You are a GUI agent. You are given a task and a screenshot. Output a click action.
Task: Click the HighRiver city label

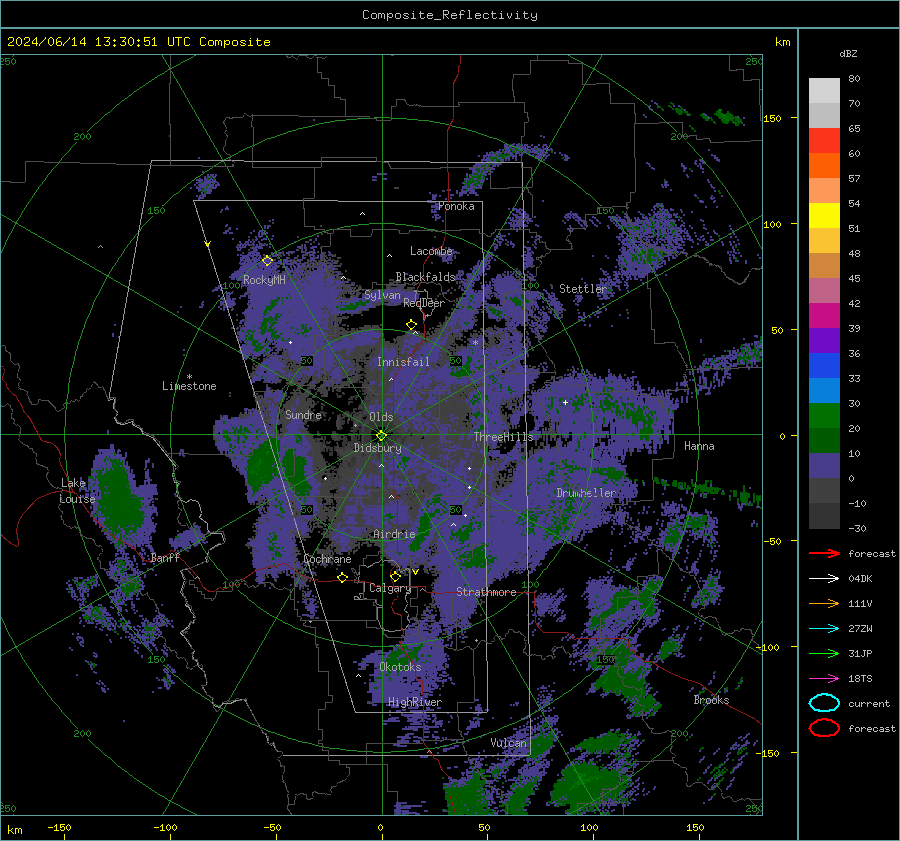tap(414, 702)
